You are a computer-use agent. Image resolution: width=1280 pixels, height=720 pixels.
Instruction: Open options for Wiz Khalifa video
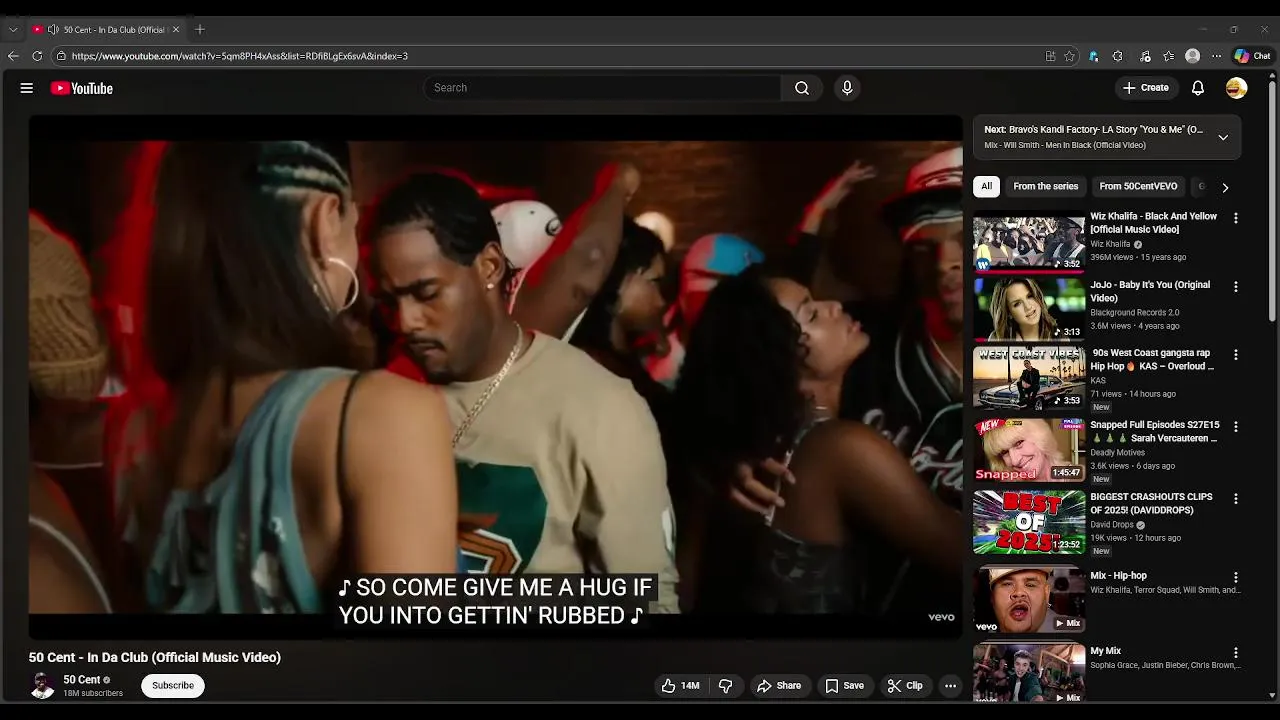click(1235, 218)
